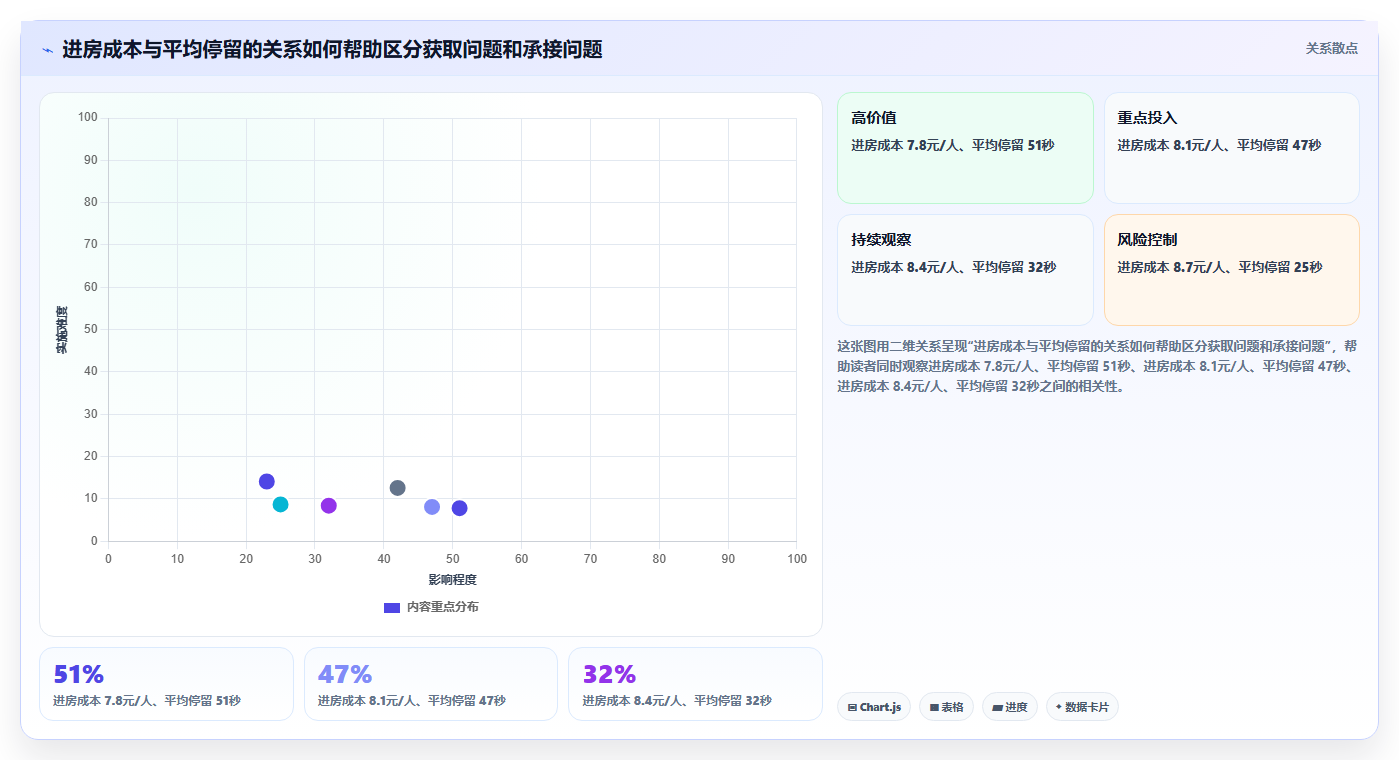Image resolution: width=1399 pixels, height=760 pixels.
Task: Open the 重点投入 card
Action: coord(1231,148)
